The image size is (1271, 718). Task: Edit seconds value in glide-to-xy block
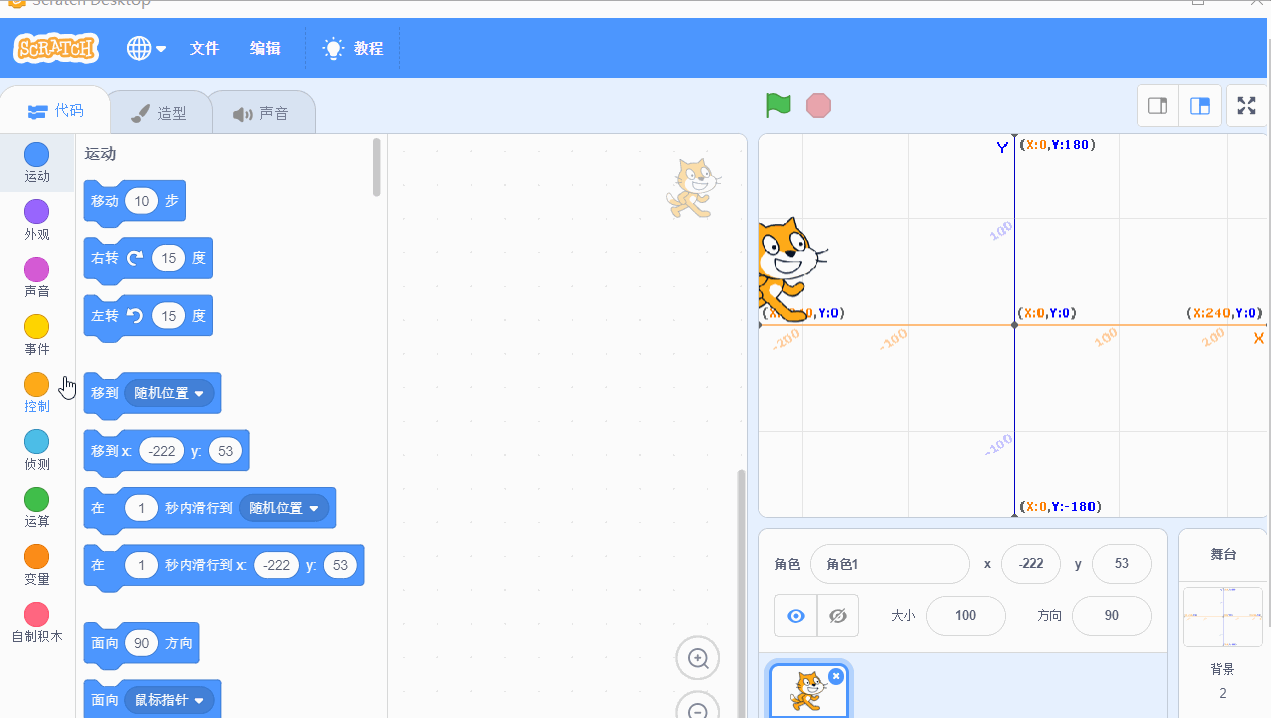click(x=141, y=566)
